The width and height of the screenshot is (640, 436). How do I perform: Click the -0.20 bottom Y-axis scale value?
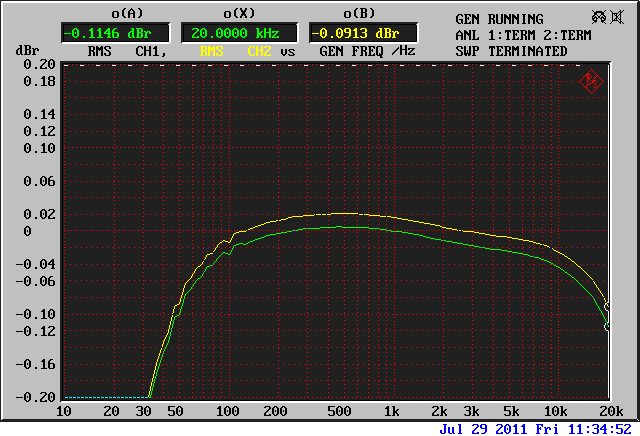point(37,397)
